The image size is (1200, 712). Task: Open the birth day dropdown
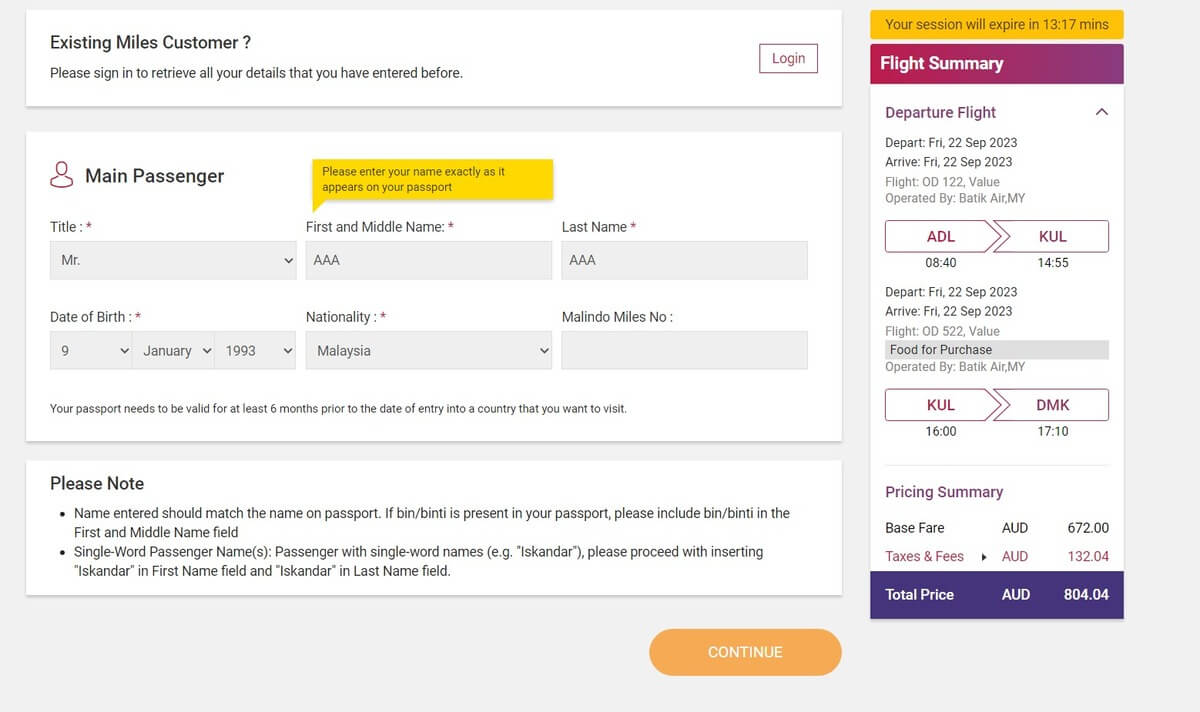[x=91, y=351]
